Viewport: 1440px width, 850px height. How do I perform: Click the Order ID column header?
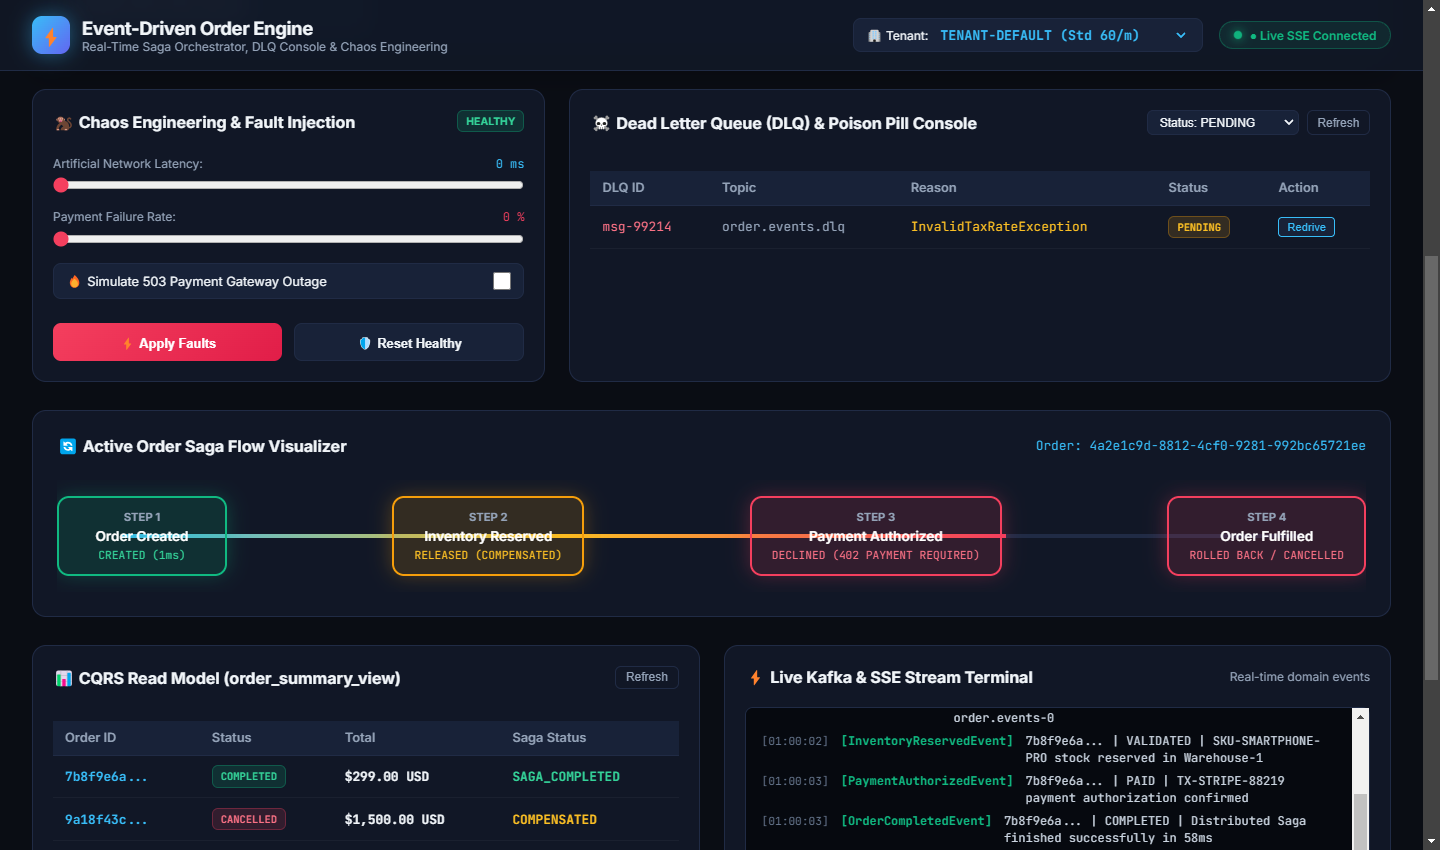[x=90, y=738]
